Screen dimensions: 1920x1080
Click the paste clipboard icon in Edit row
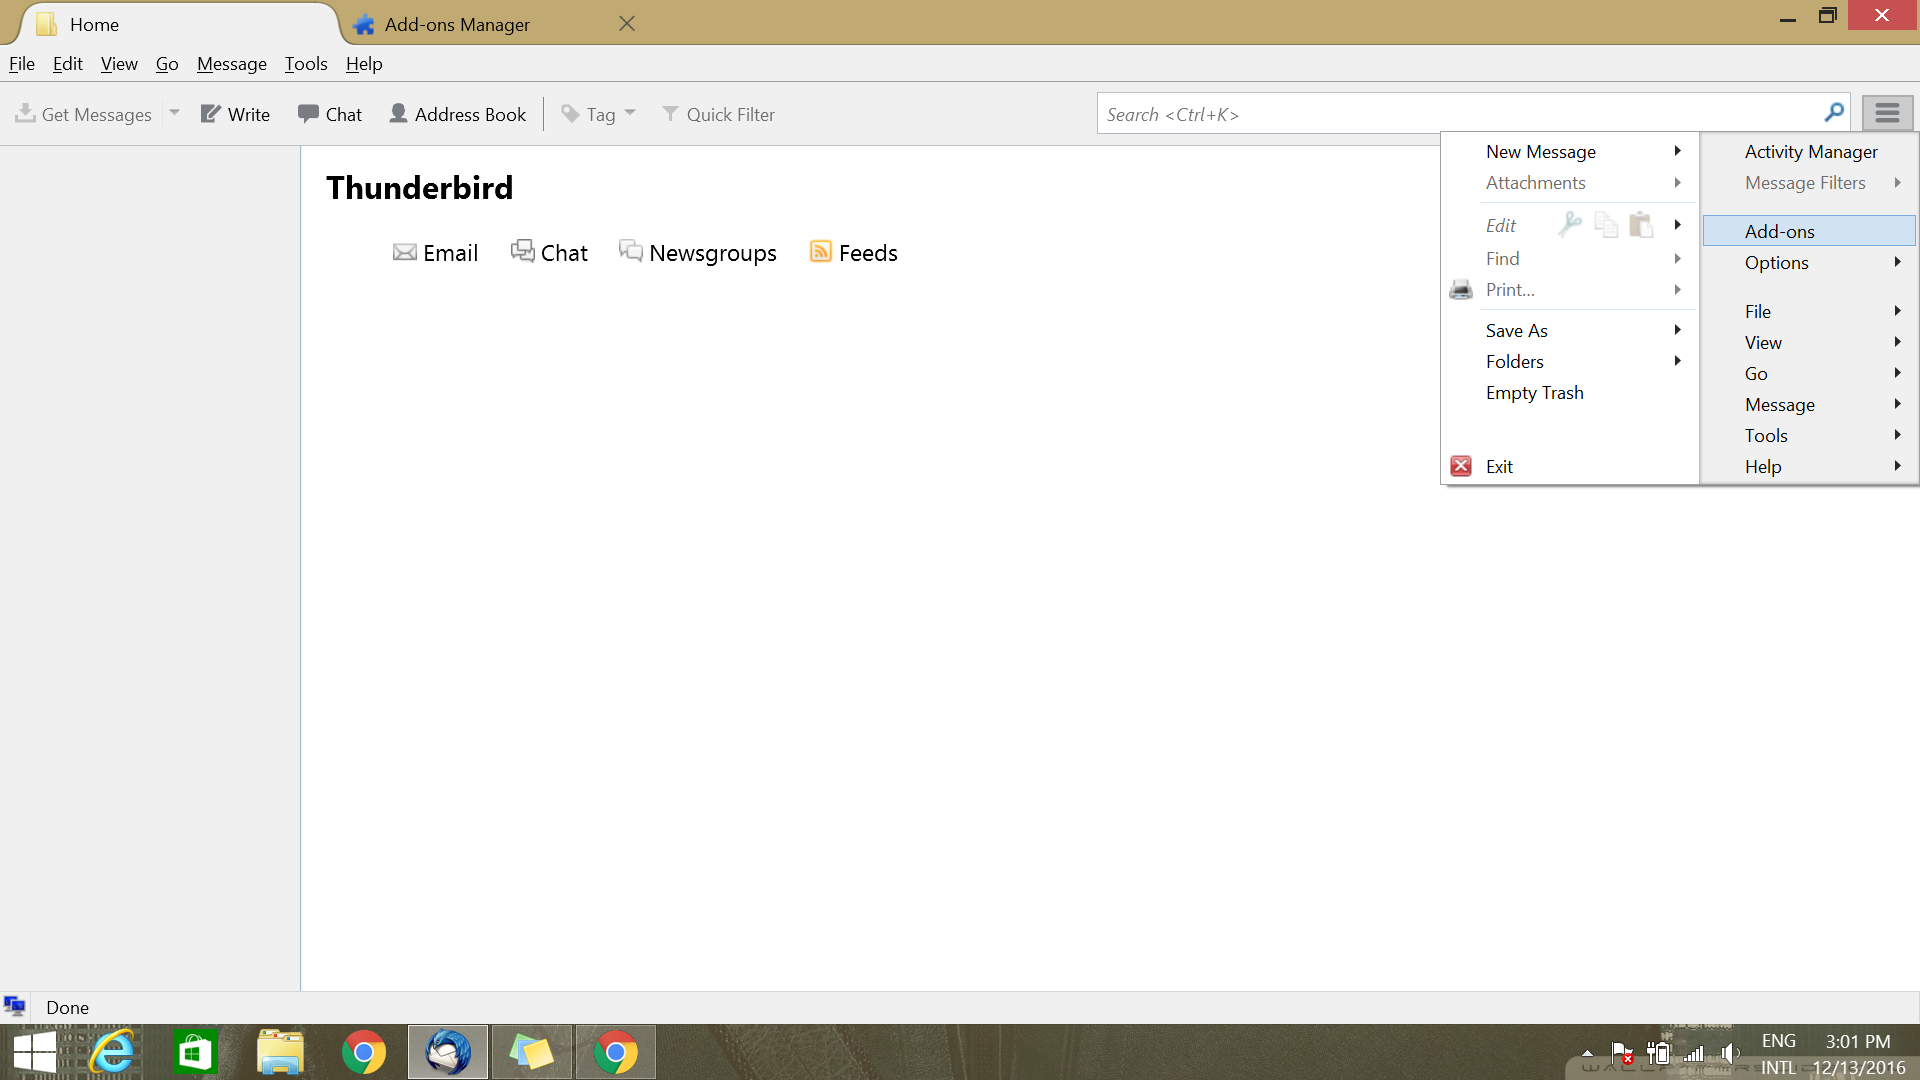point(1641,224)
